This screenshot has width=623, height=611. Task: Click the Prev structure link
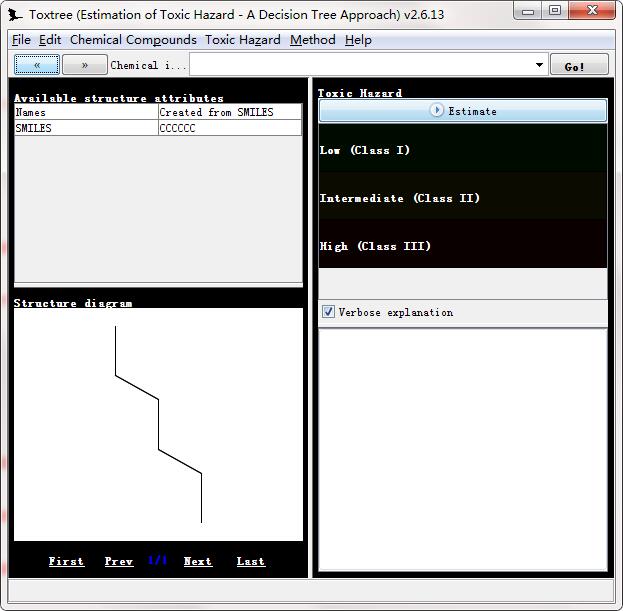119,562
